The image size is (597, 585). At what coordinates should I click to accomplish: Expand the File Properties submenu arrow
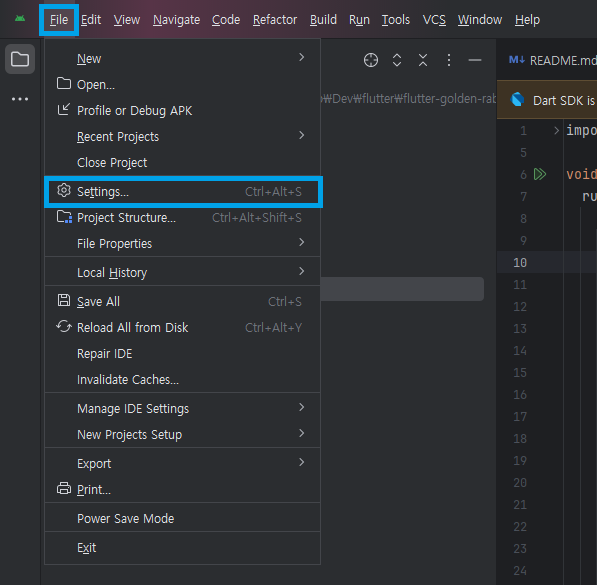[x=302, y=242]
